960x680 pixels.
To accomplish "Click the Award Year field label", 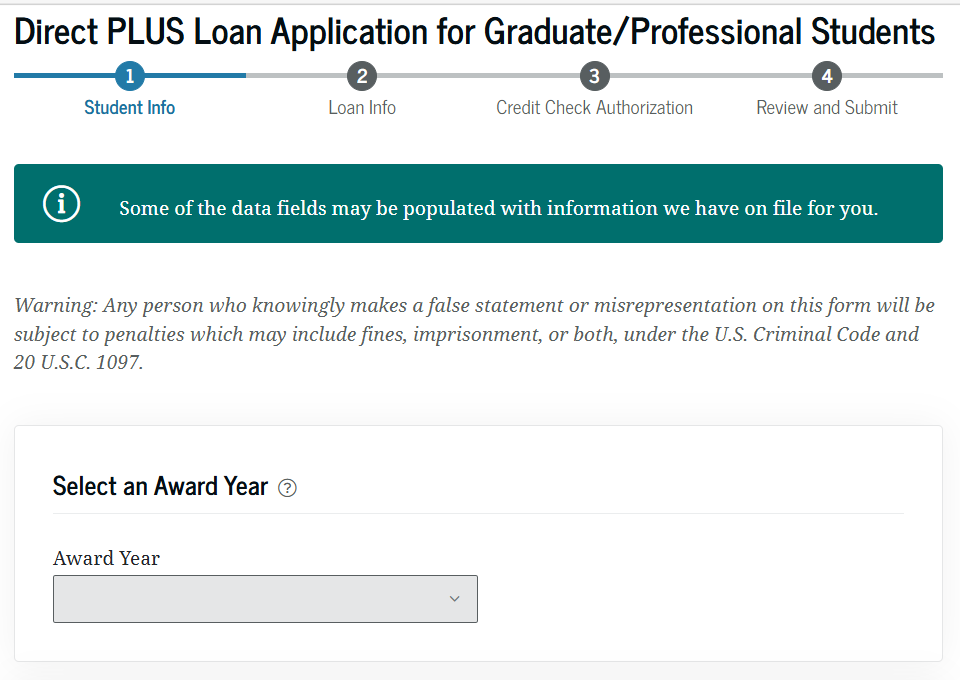I will [106, 559].
